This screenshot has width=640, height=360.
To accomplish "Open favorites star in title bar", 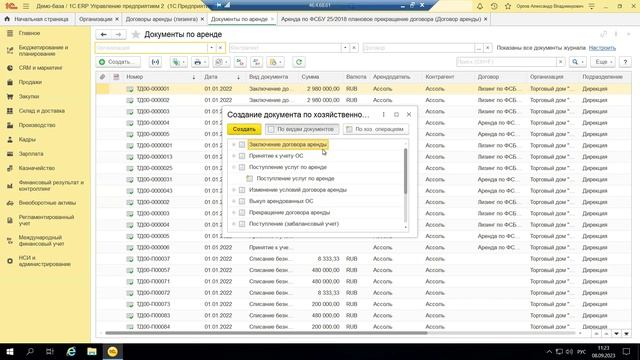I will [508, 6].
